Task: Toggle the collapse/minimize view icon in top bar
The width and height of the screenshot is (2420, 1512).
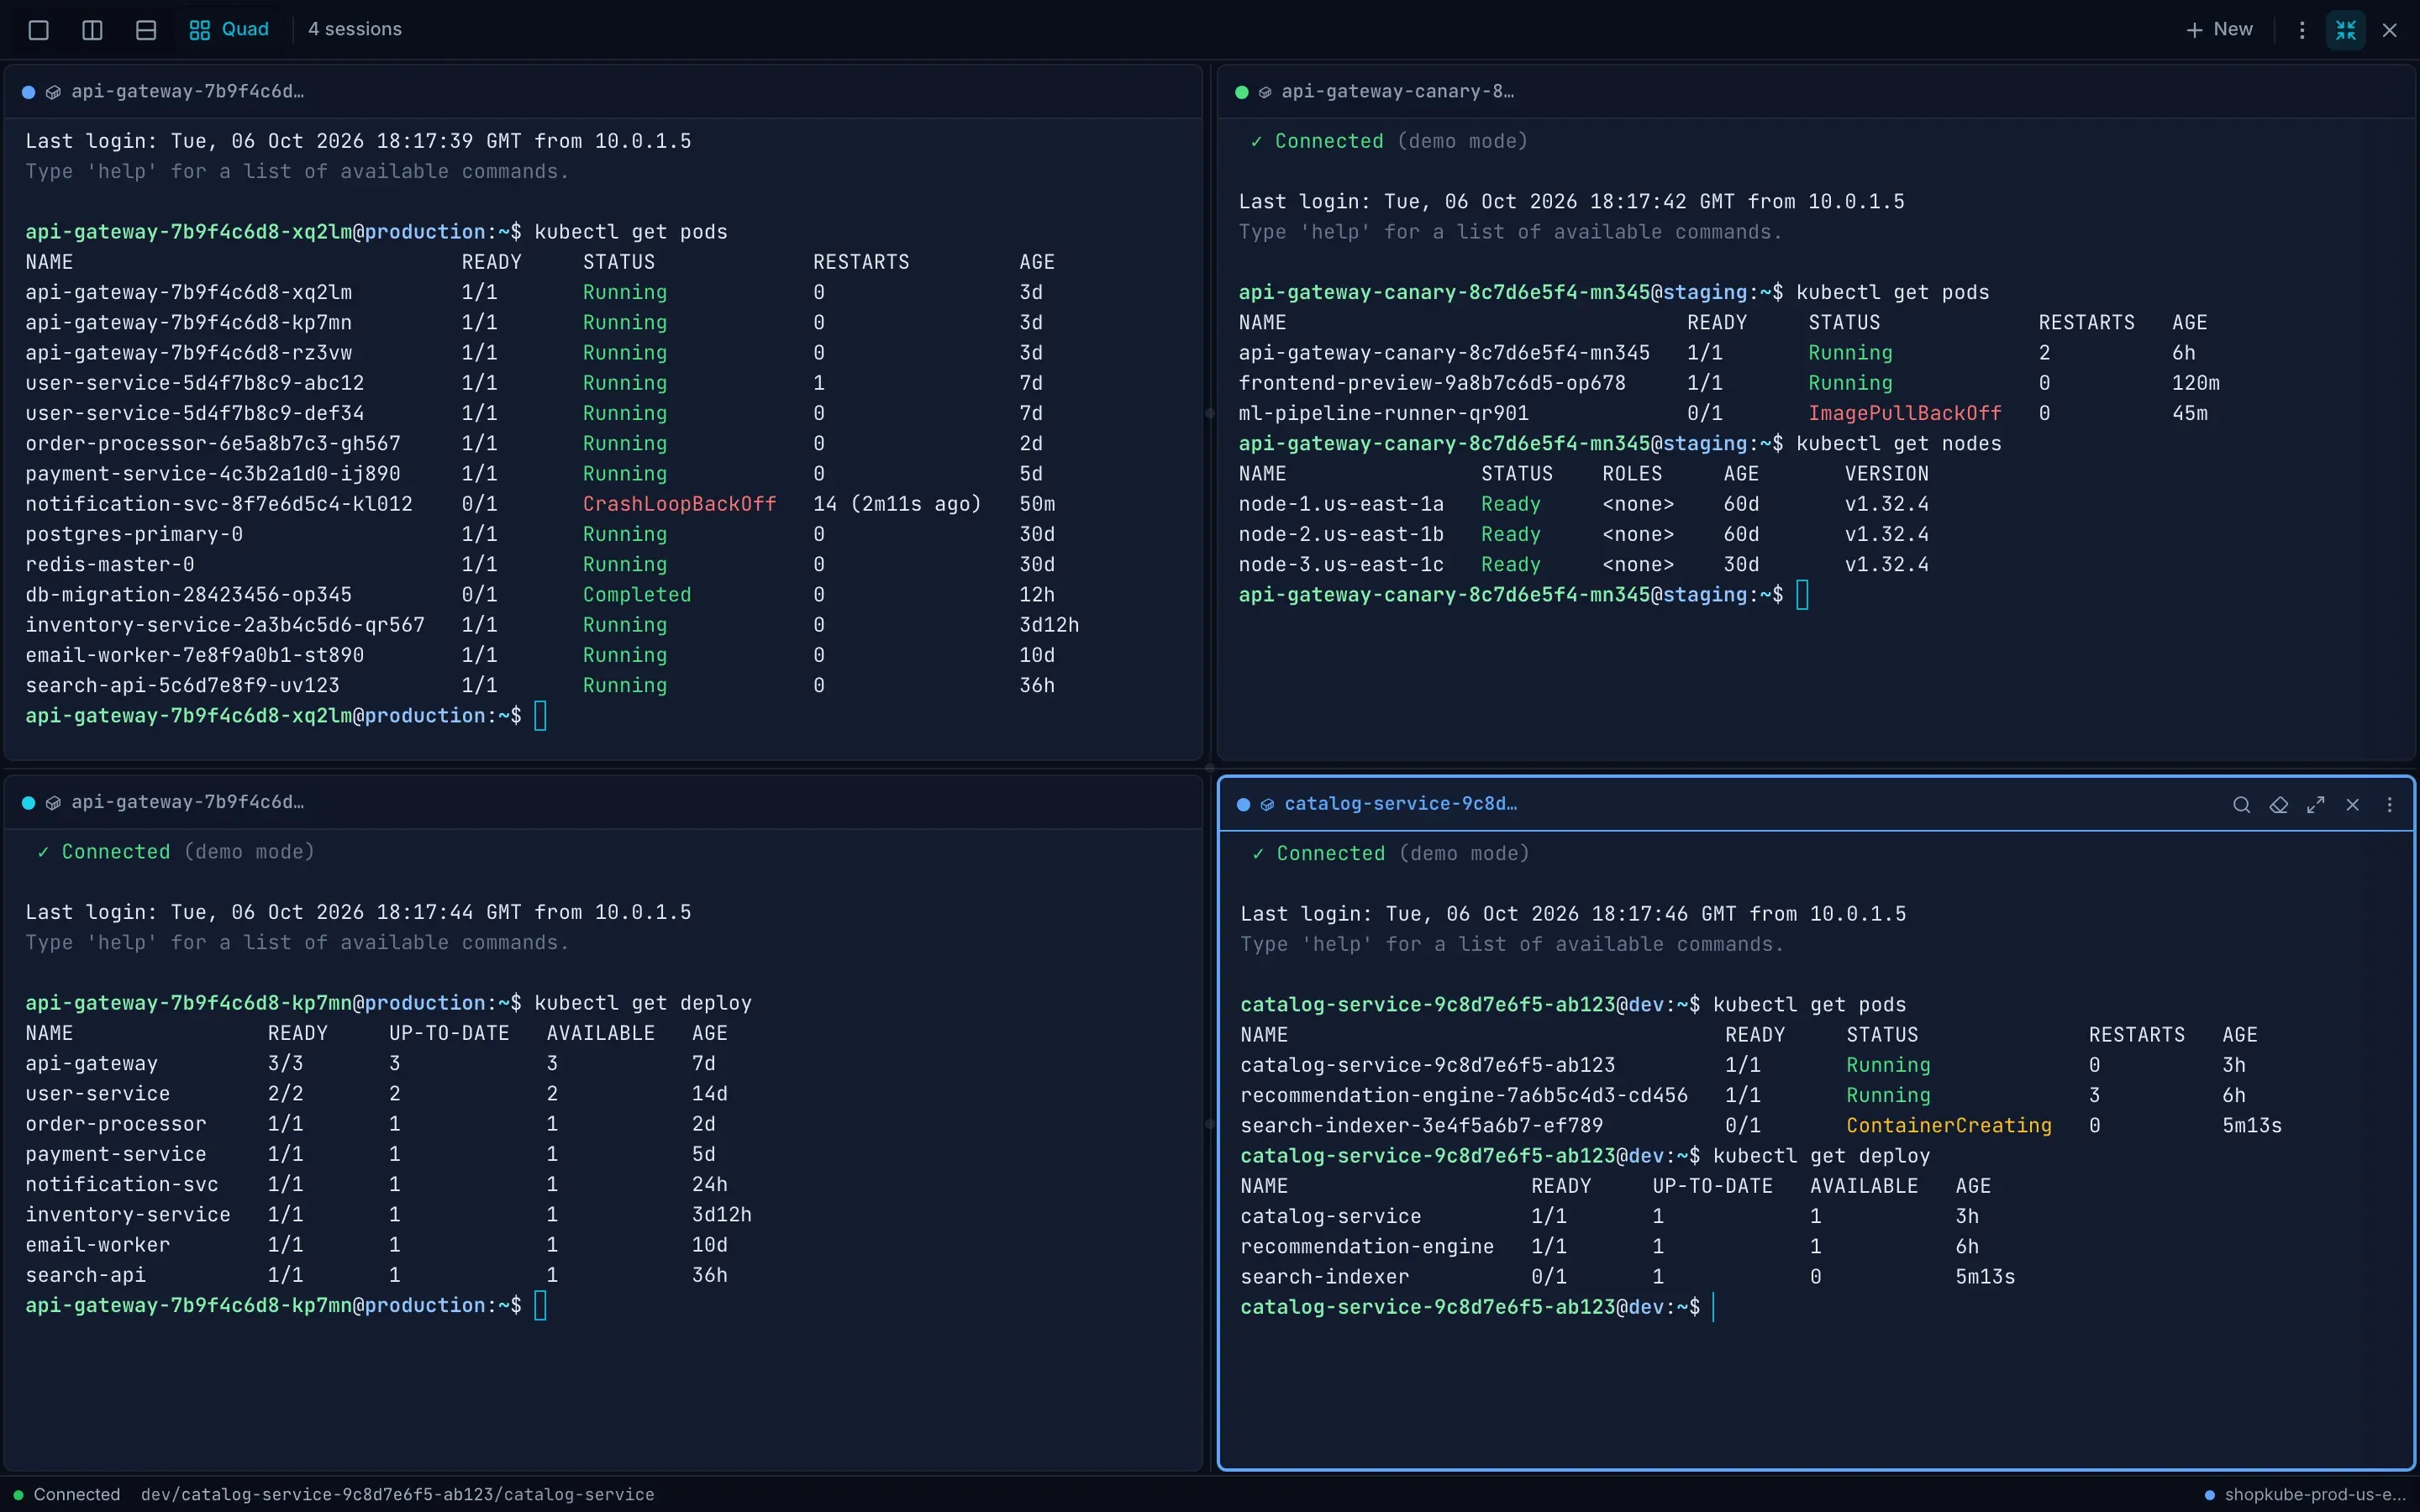Action: pyautogui.click(x=2346, y=30)
